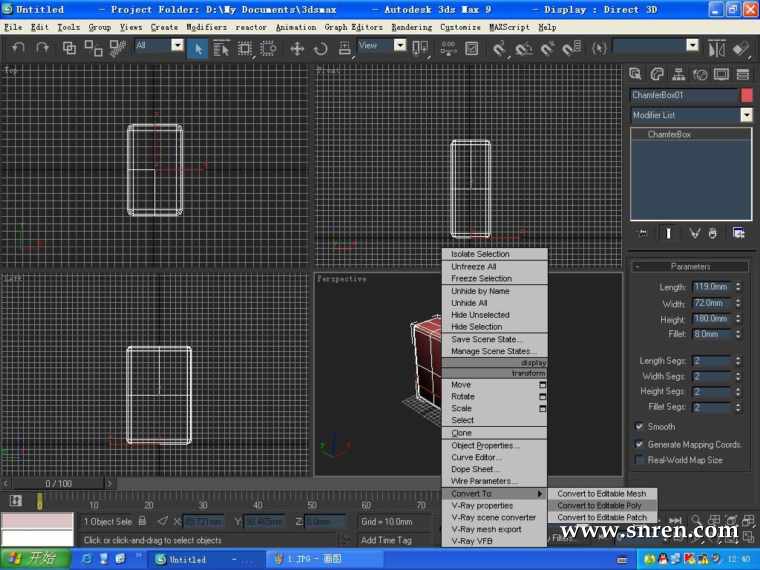Toggle the Angle Snap icon
This screenshot has width=760, height=570.
pyautogui.click(x=523, y=48)
